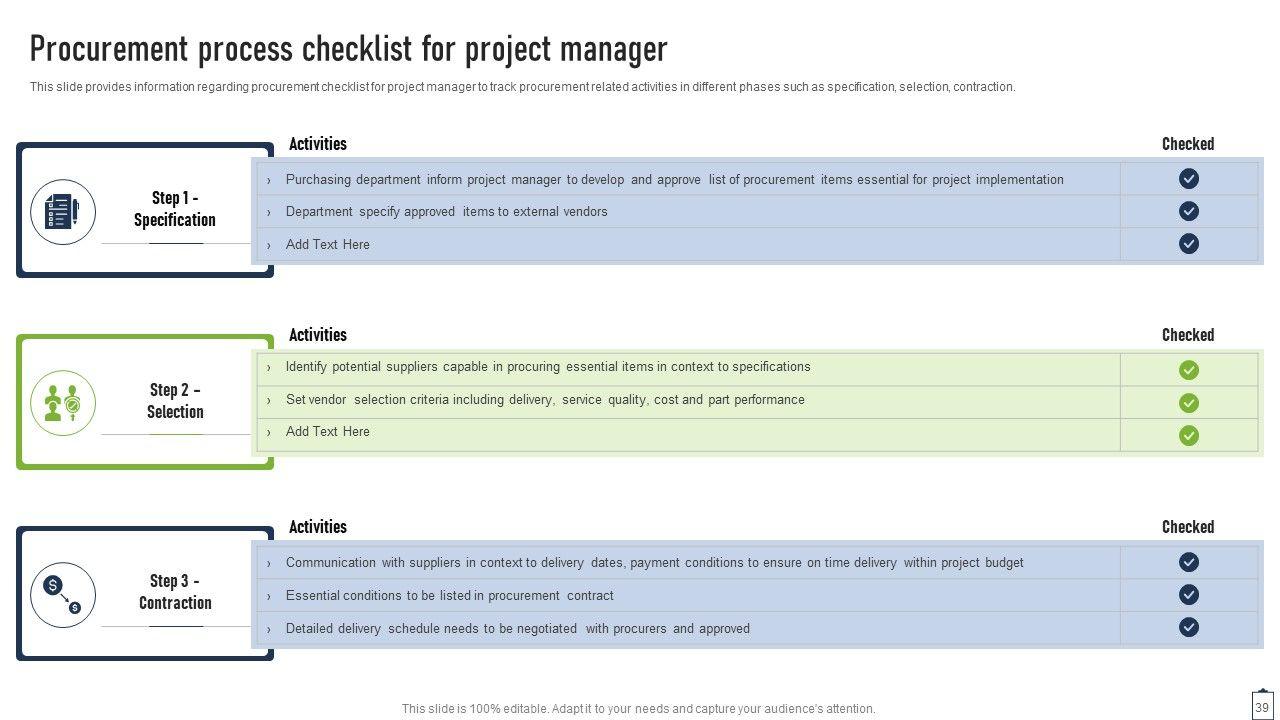Select the Step 1 - Specification label

(x=175, y=209)
